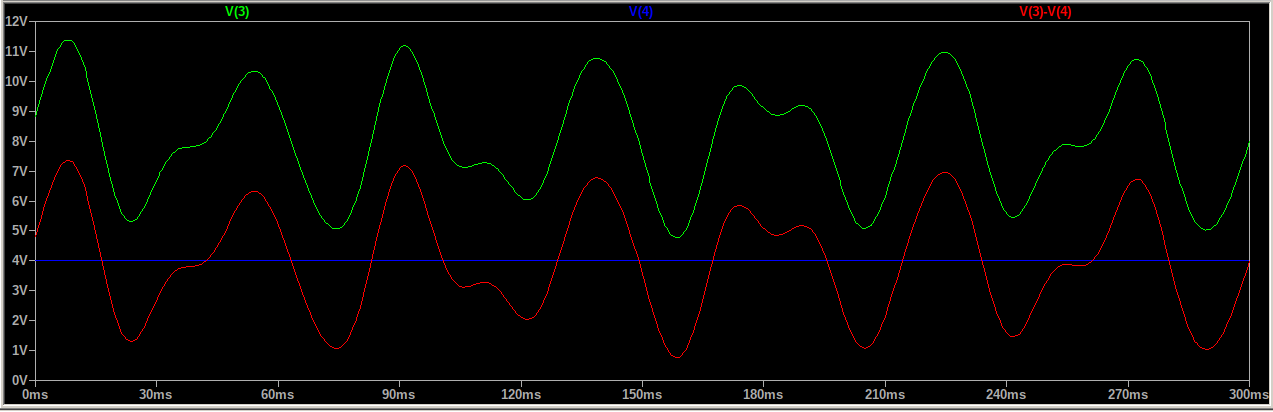The width and height of the screenshot is (1273, 412).
Task: Select the 90ms time axis label
Action: pos(399,396)
